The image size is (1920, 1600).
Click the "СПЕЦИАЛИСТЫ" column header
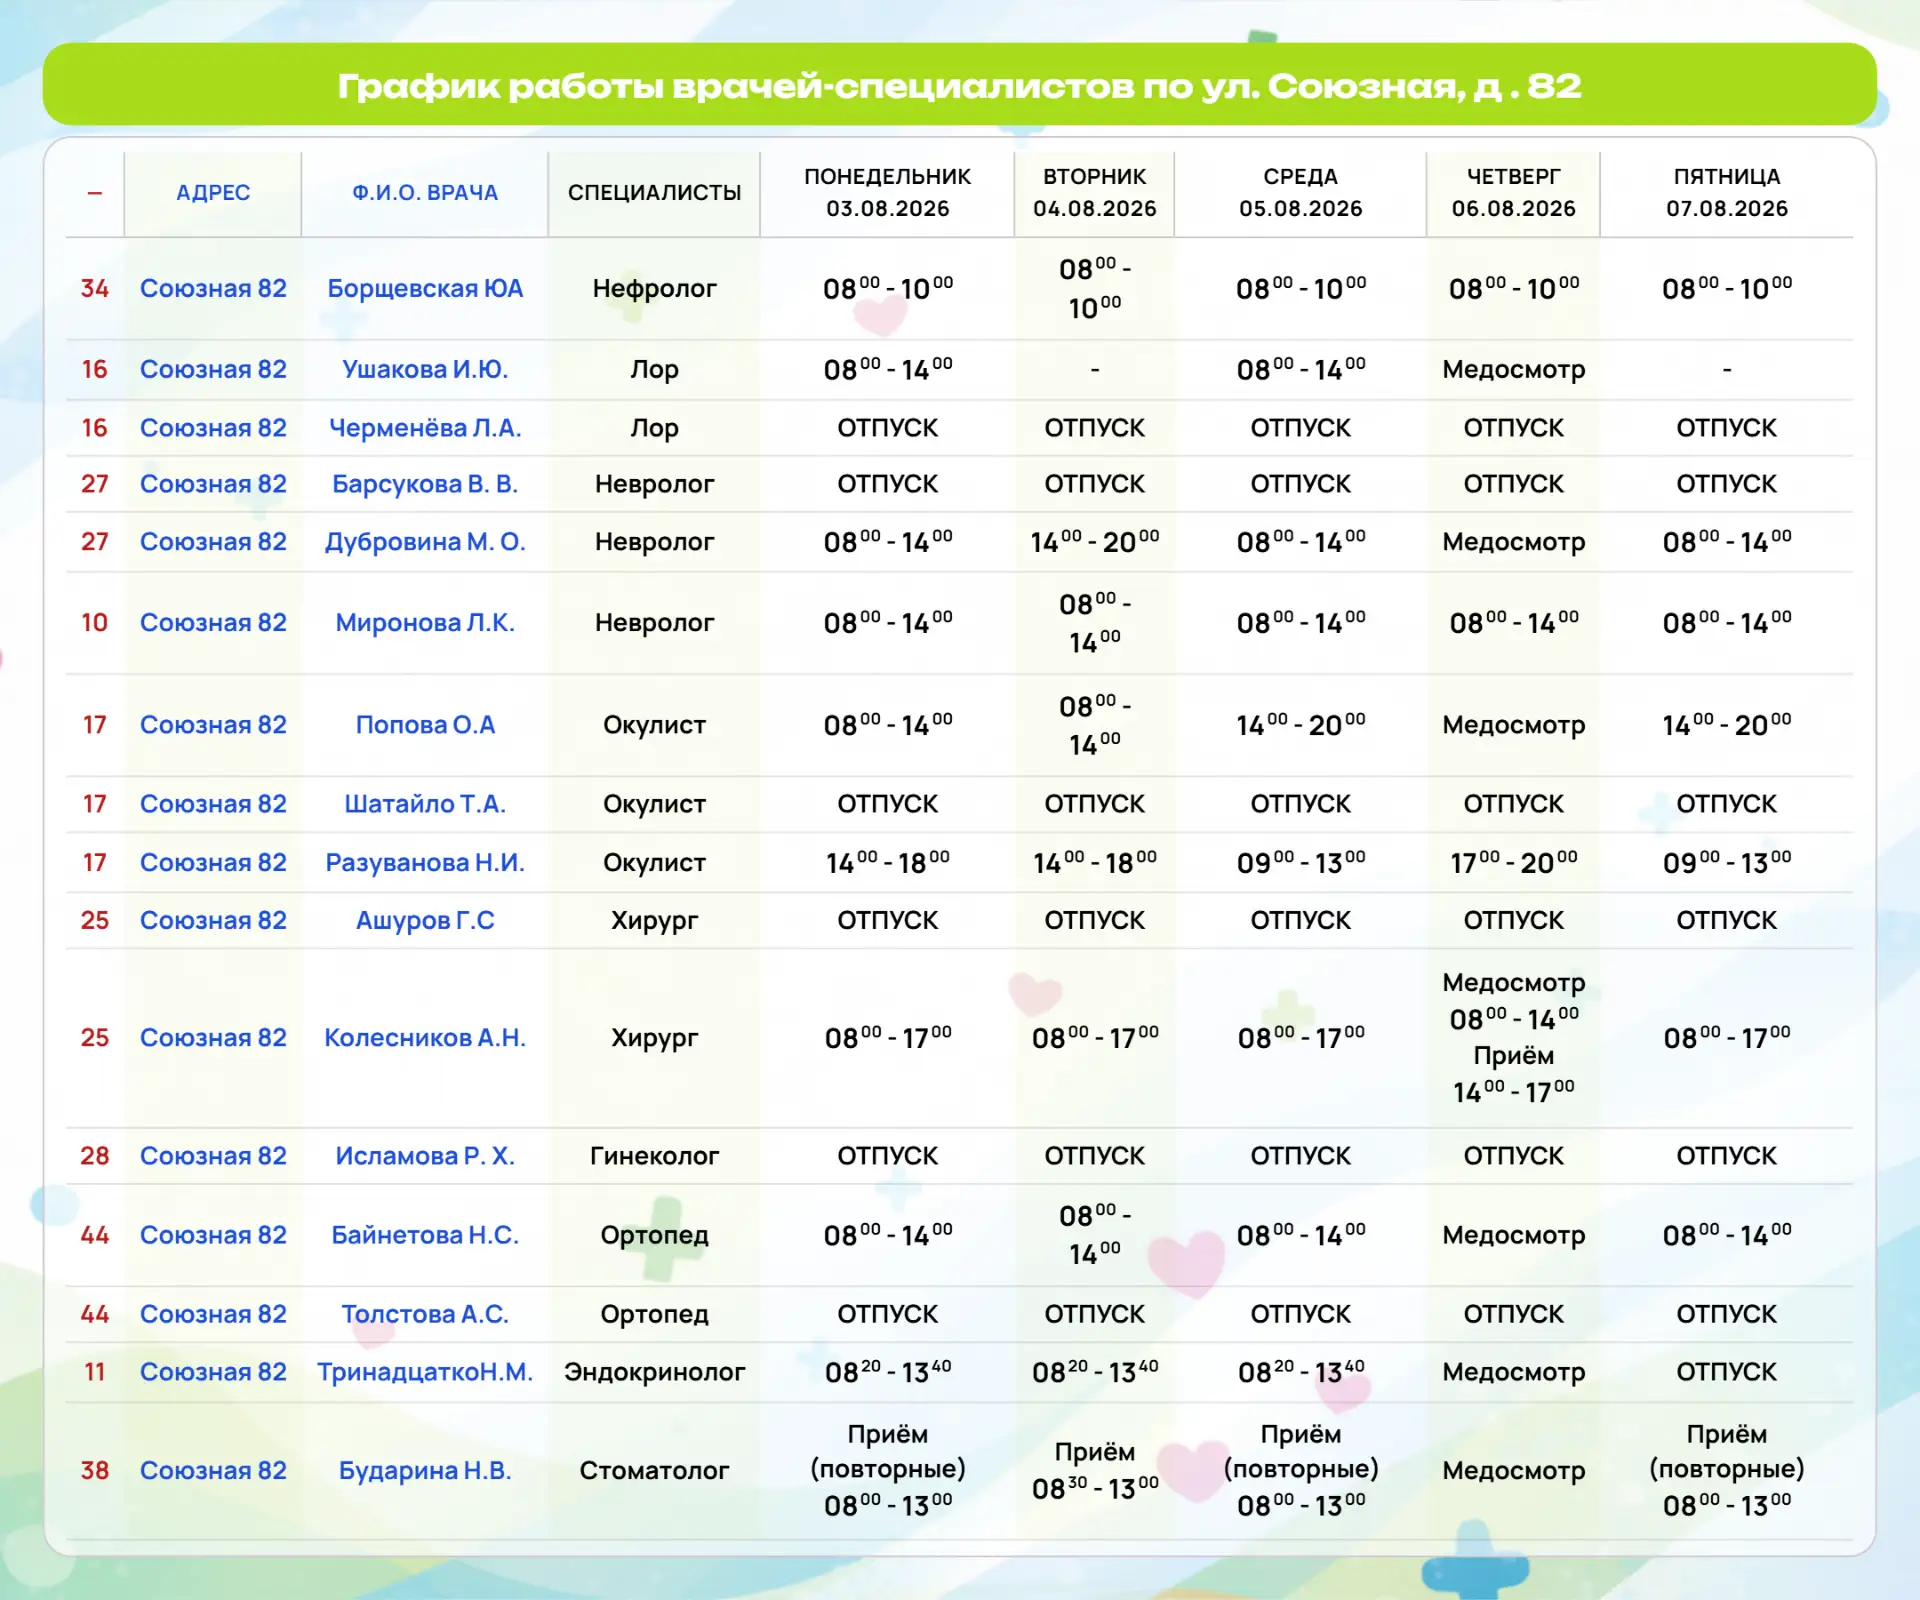pos(655,193)
